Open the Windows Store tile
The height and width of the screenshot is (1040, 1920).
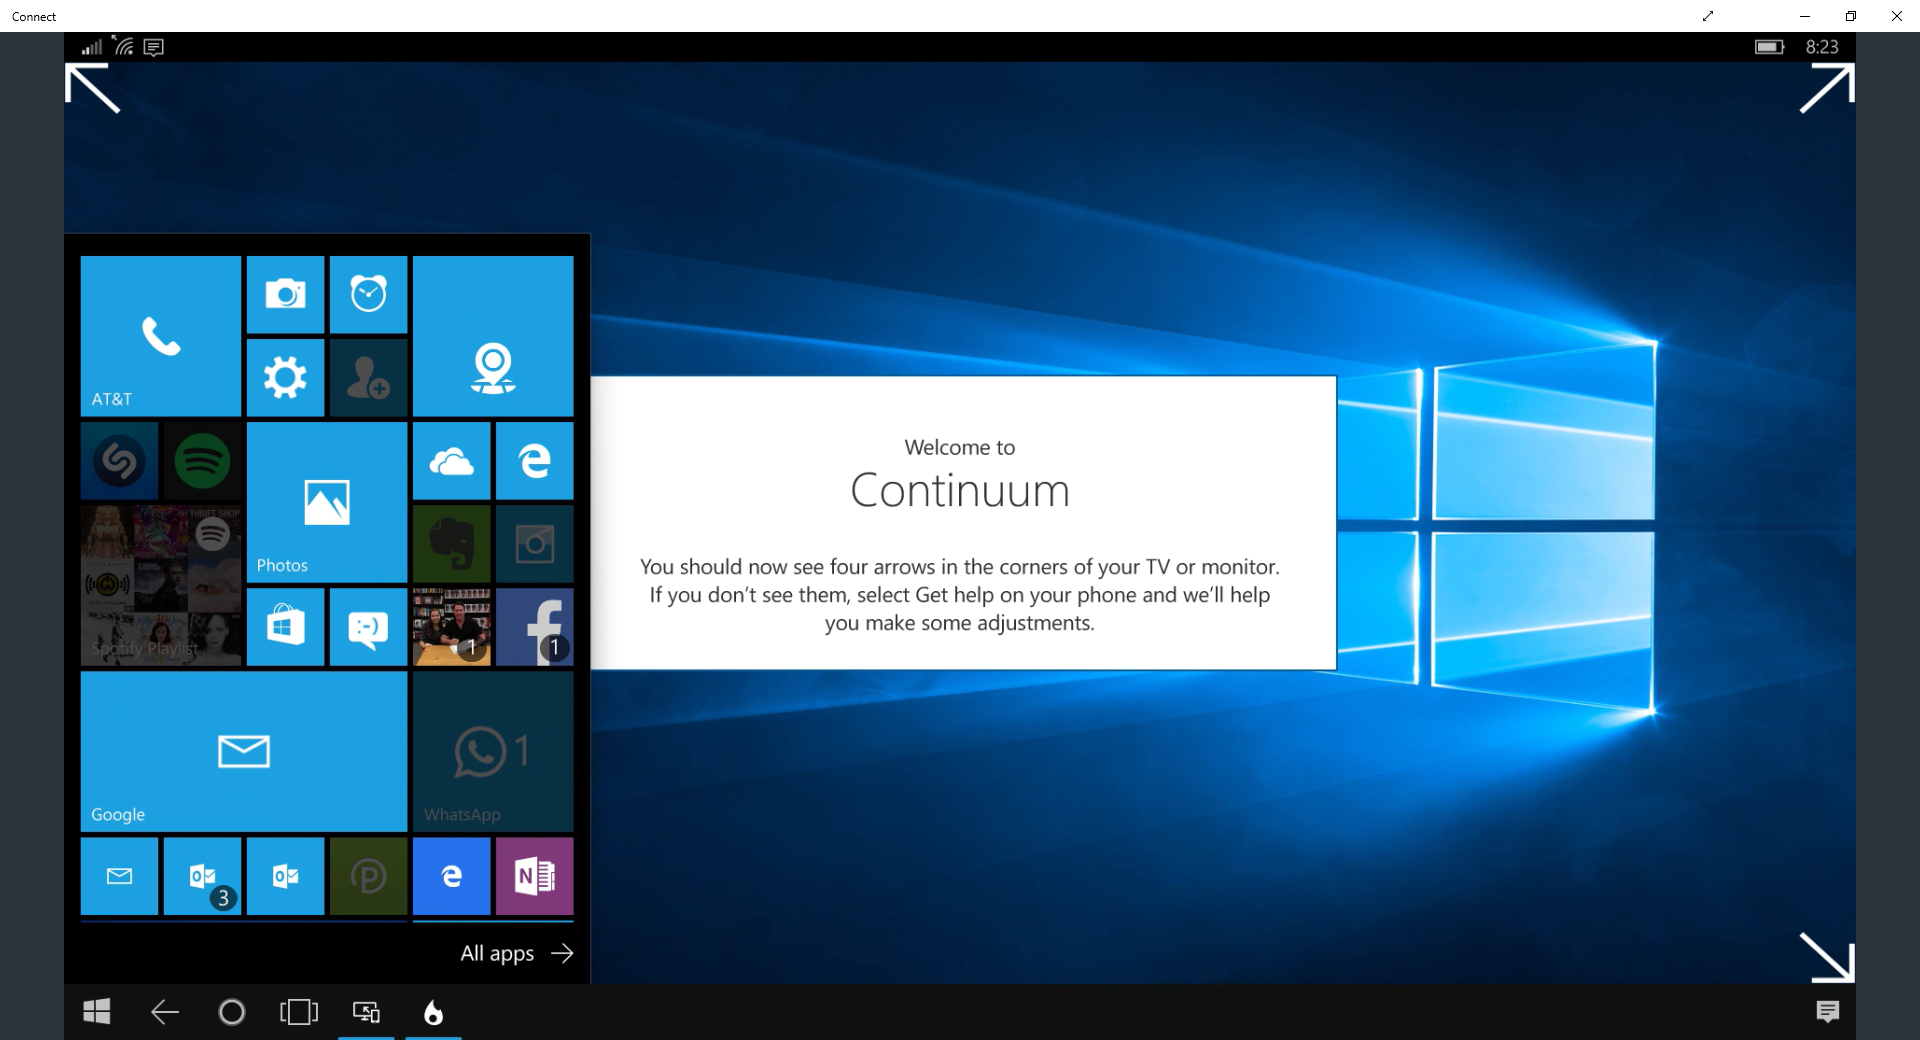285,627
